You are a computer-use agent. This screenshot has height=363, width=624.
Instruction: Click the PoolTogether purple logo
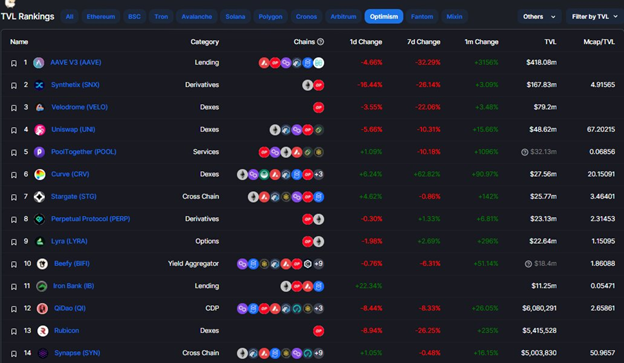pos(39,152)
